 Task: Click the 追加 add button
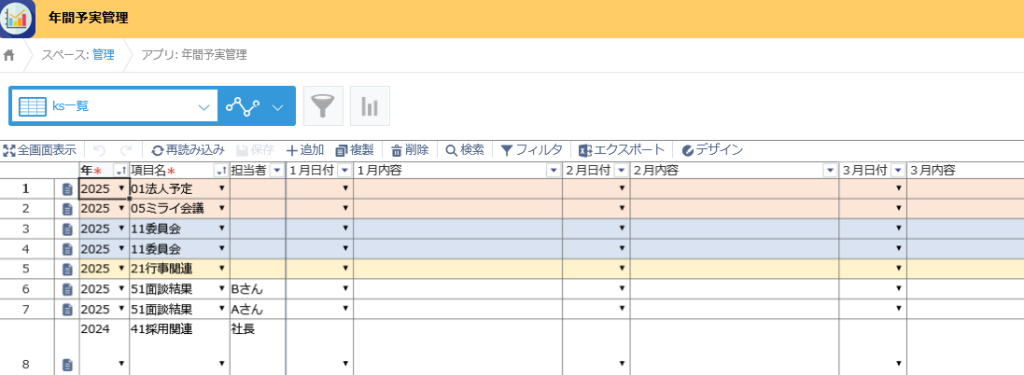(x=305, y=150)
